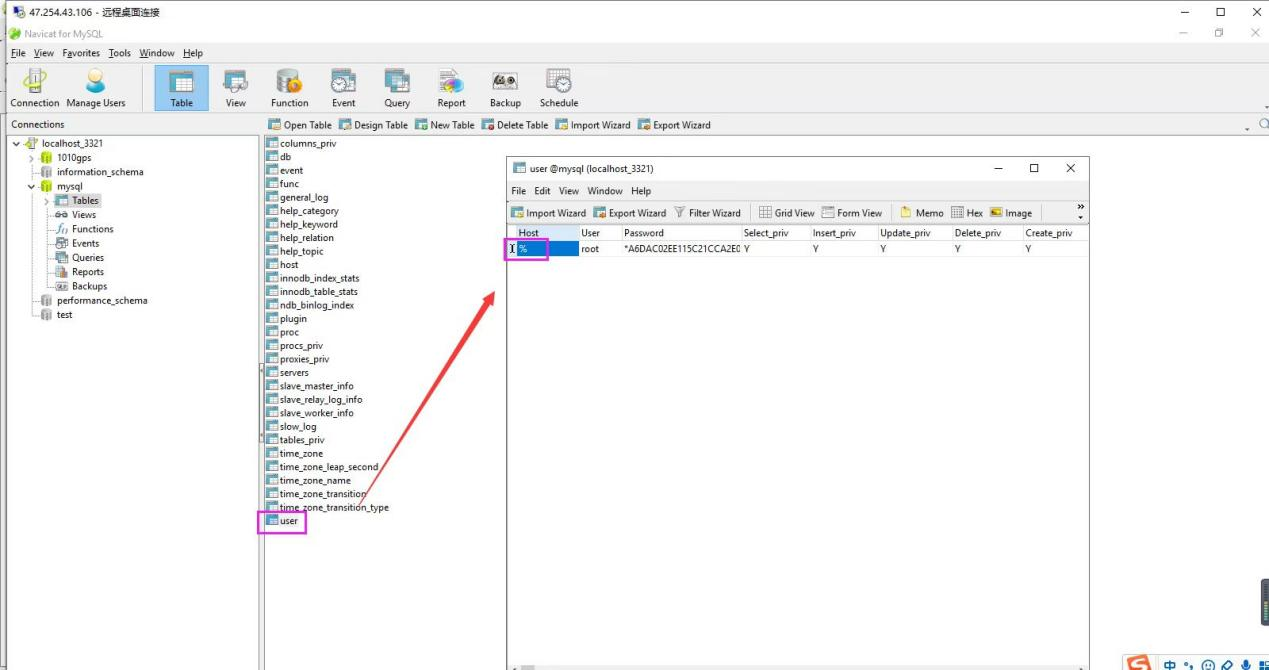Collapse the mysql database node

click(x=31, y=186)
